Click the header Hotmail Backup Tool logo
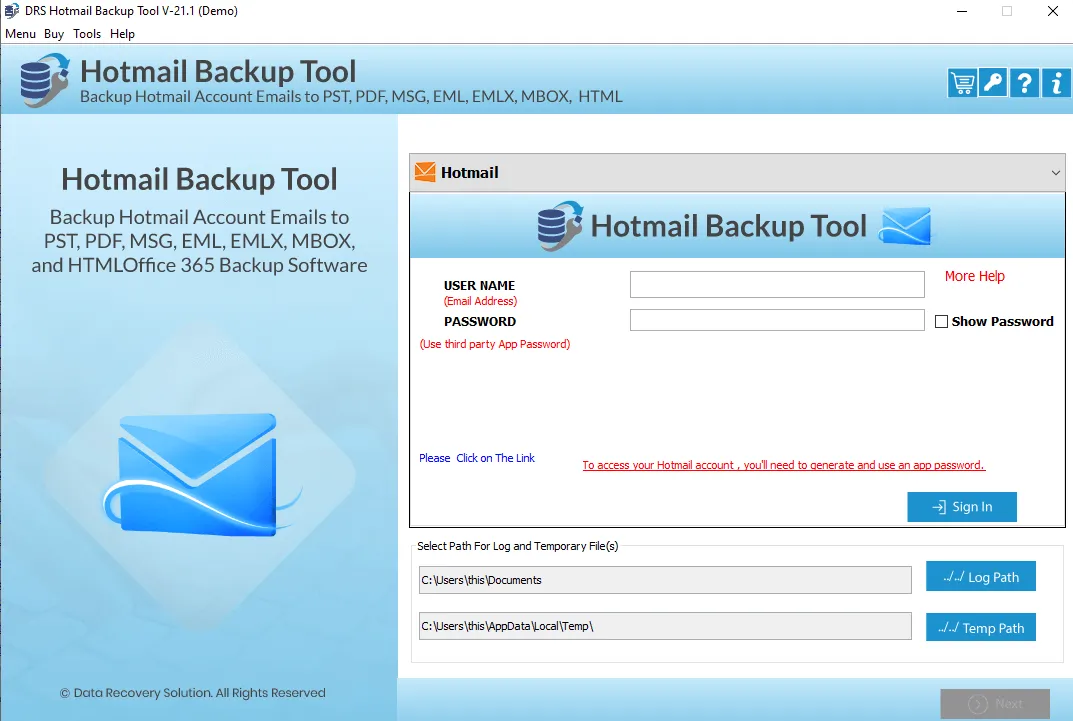Viewport: 1073px width, 721px height. (44, 80)
